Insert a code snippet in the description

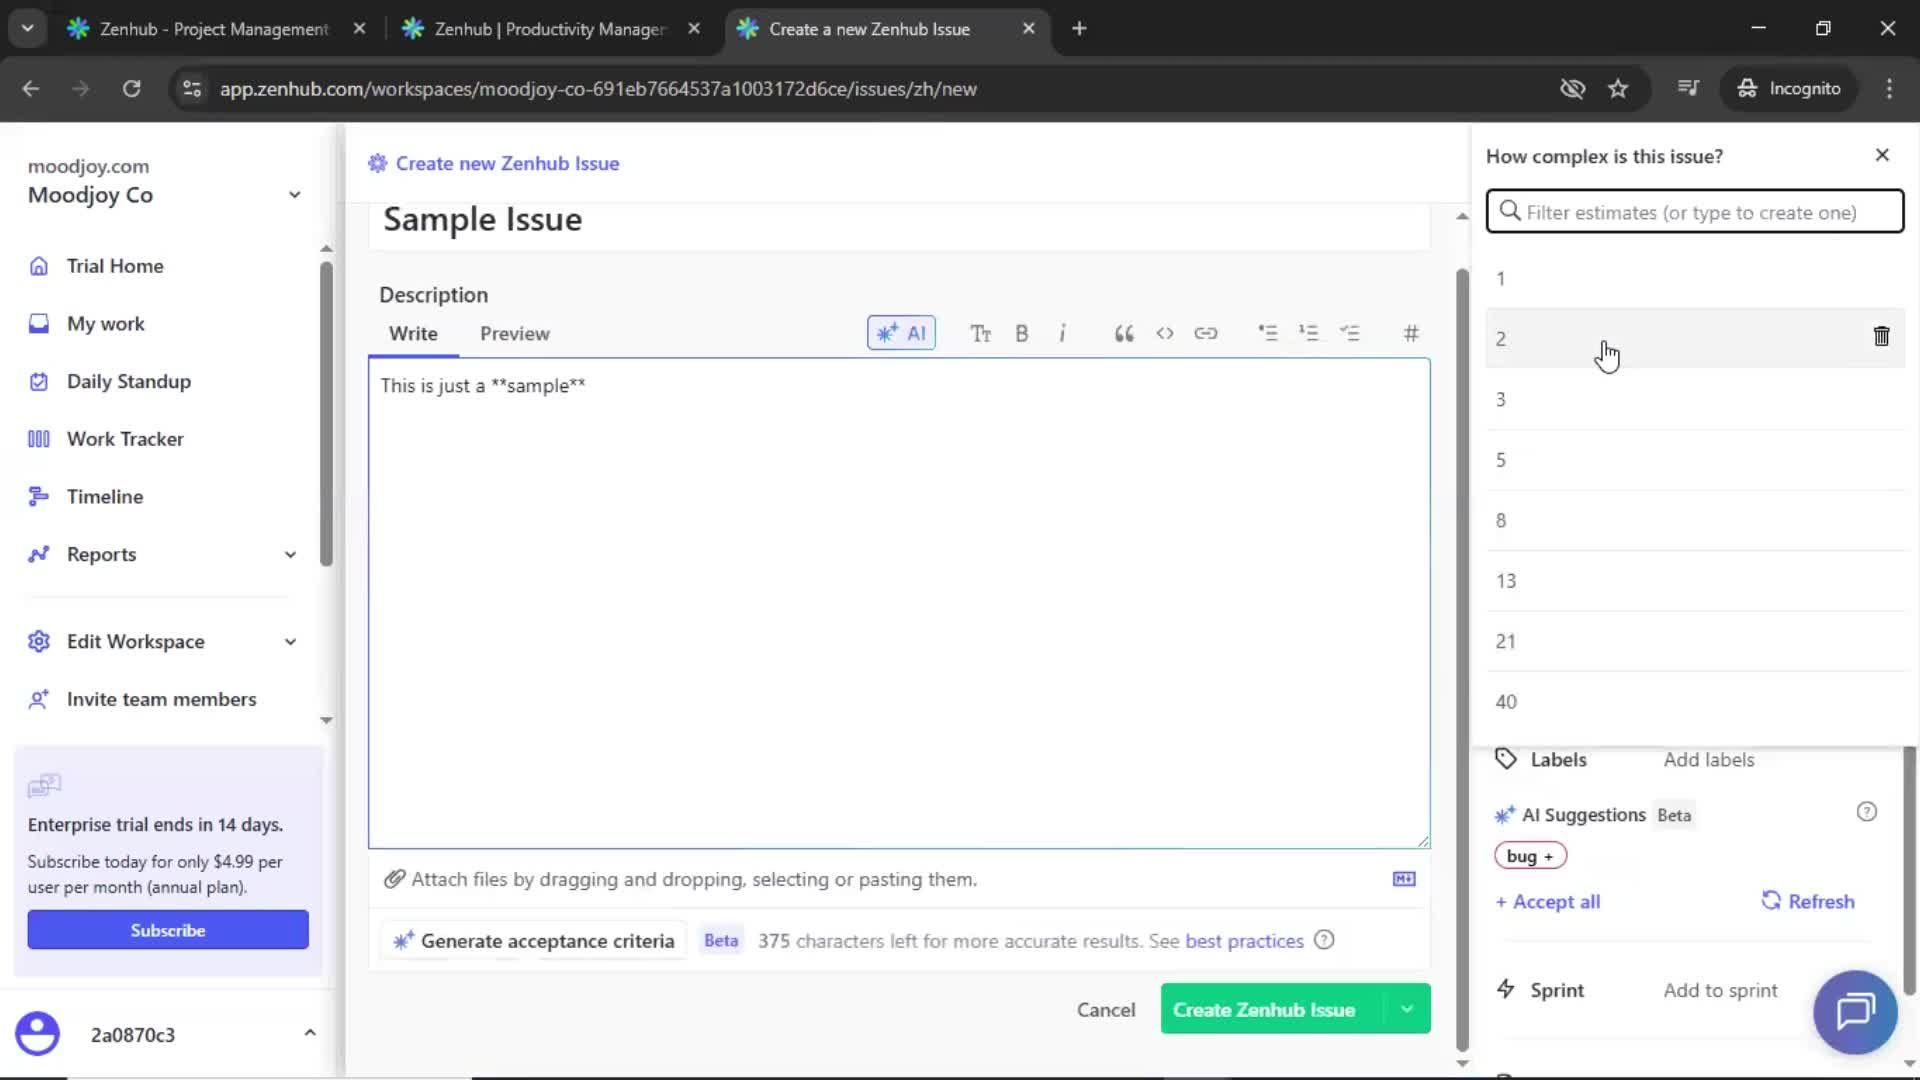pyautogui.click(x=1165, y=333)
